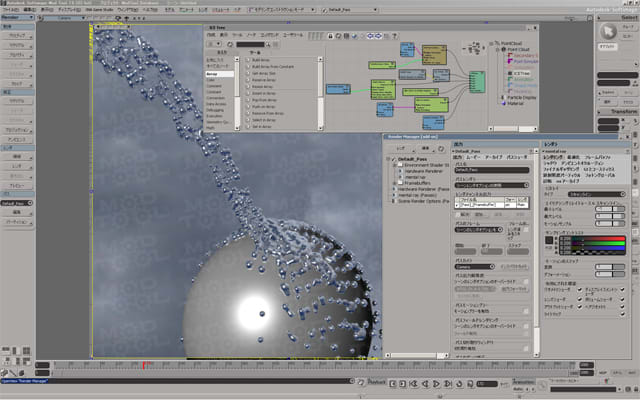Open help via question mark icon in ICE Tree
The width and height of the screenshot is (640, 400).
(394, 36)
